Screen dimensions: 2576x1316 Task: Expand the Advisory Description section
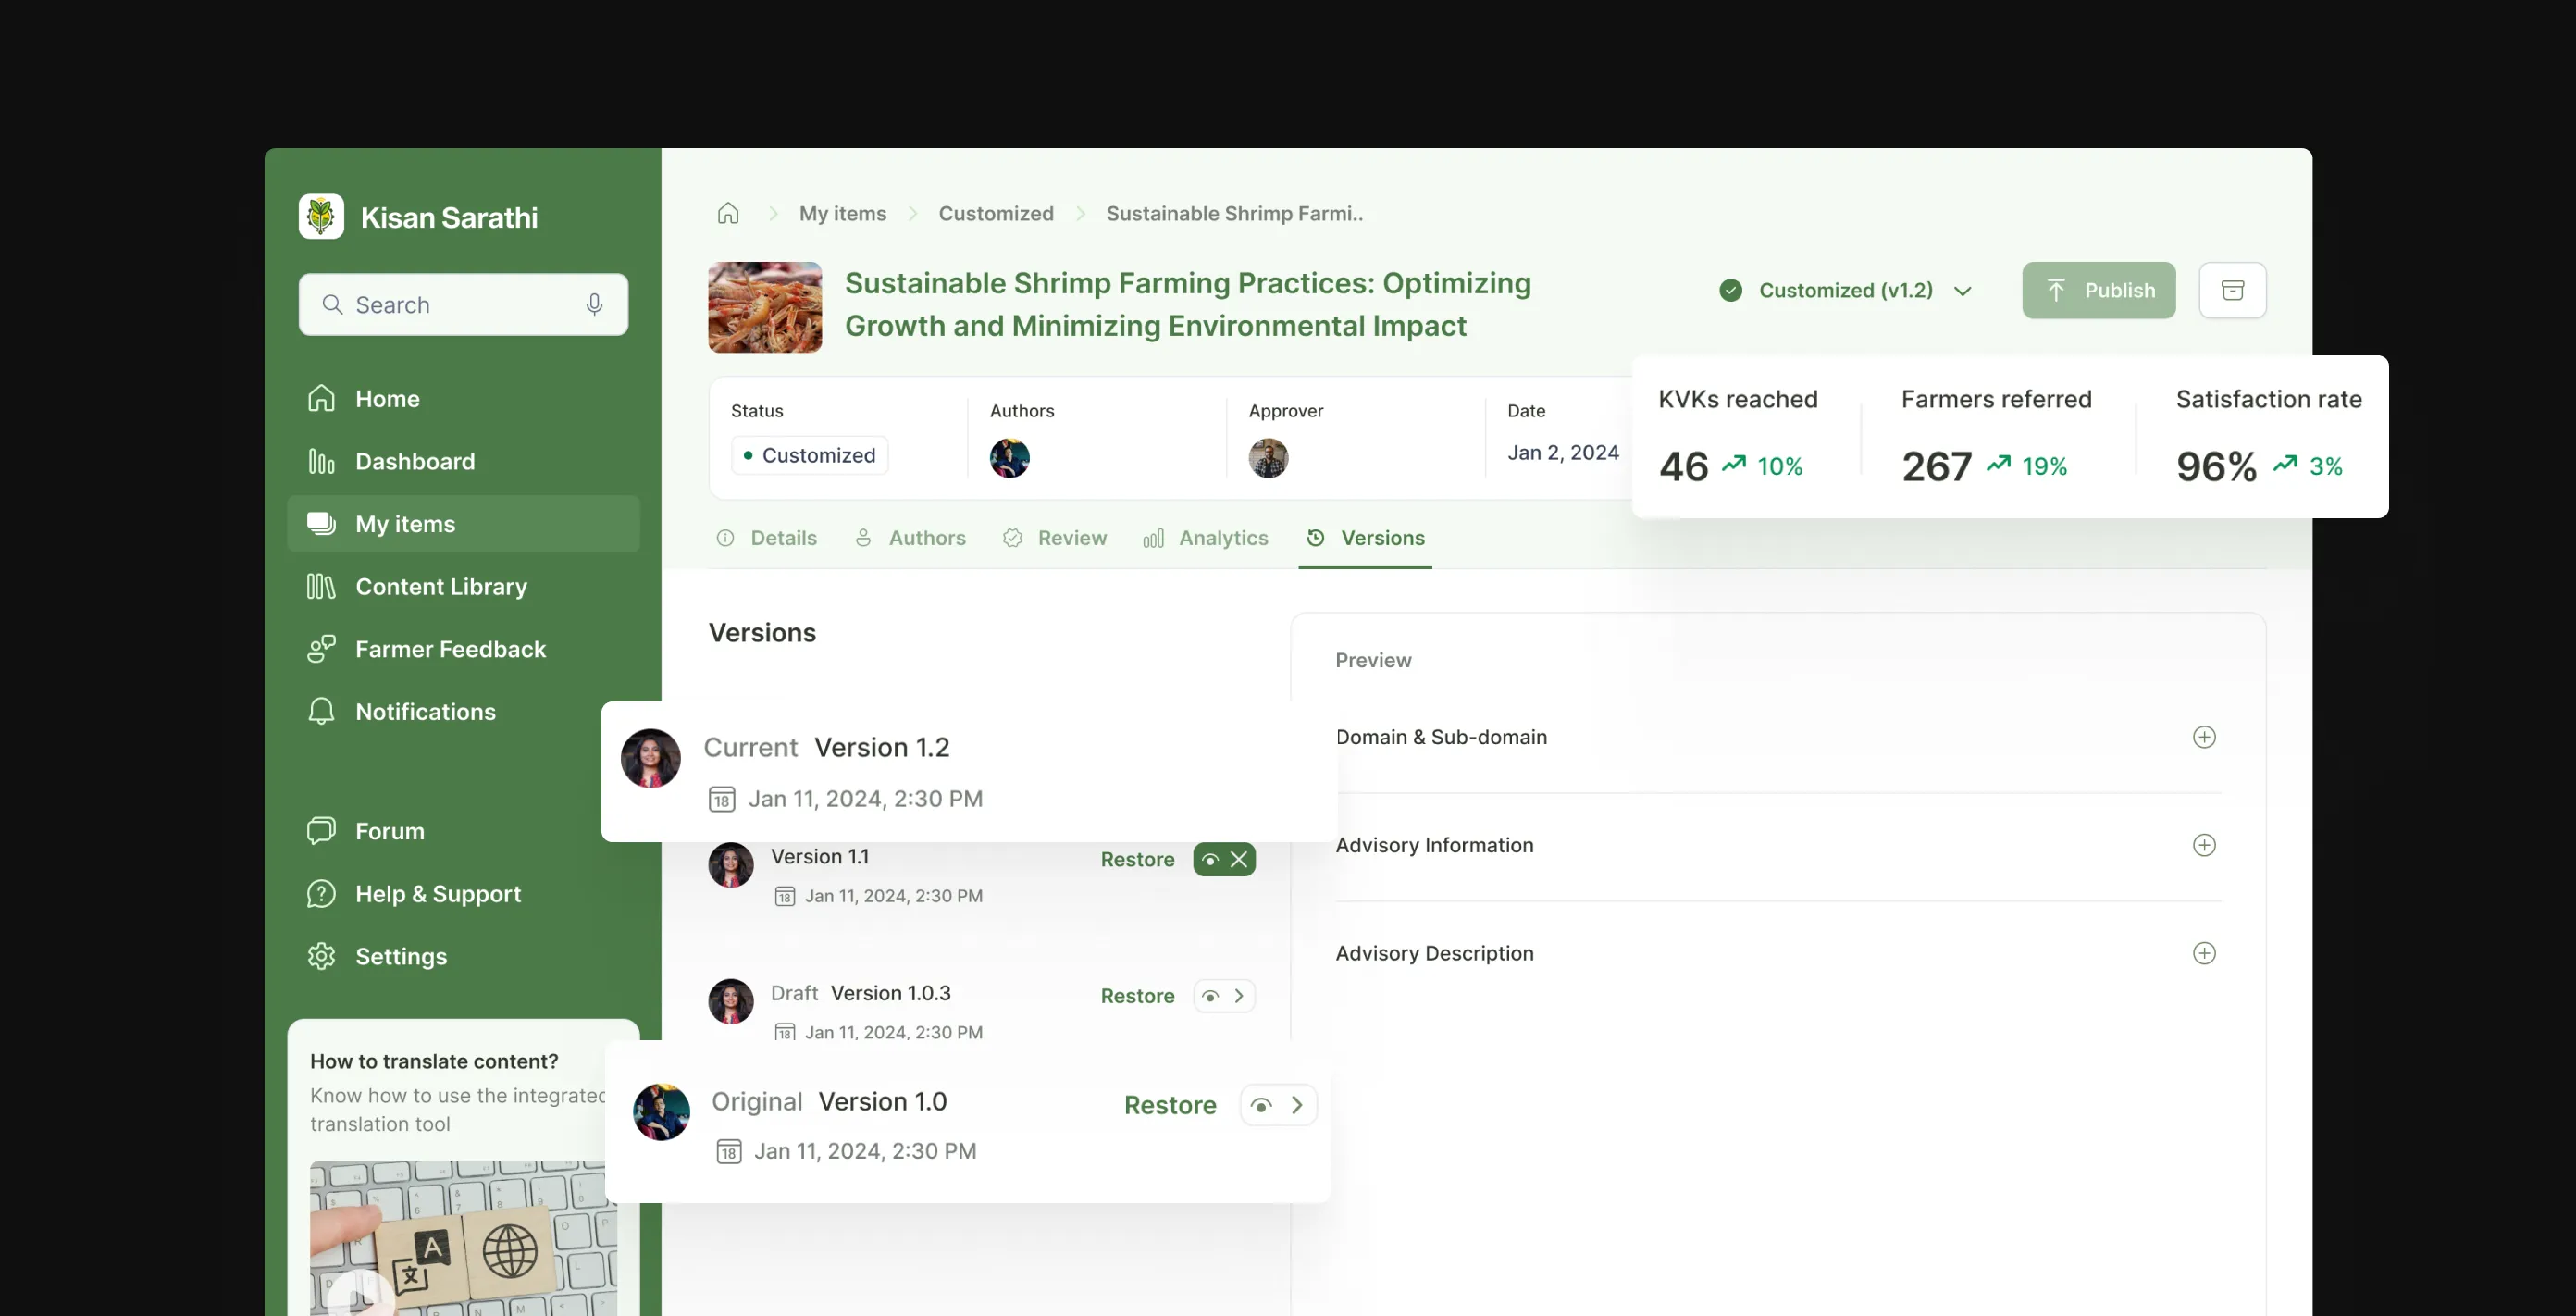2204,953
